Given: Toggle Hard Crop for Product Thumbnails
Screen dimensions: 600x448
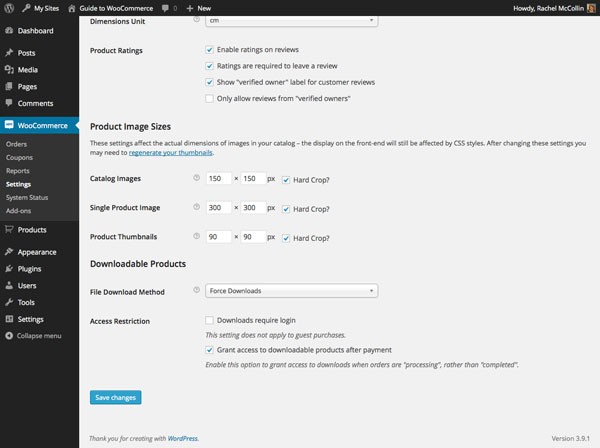Looking at the screenshot, I should click(286, 238).
